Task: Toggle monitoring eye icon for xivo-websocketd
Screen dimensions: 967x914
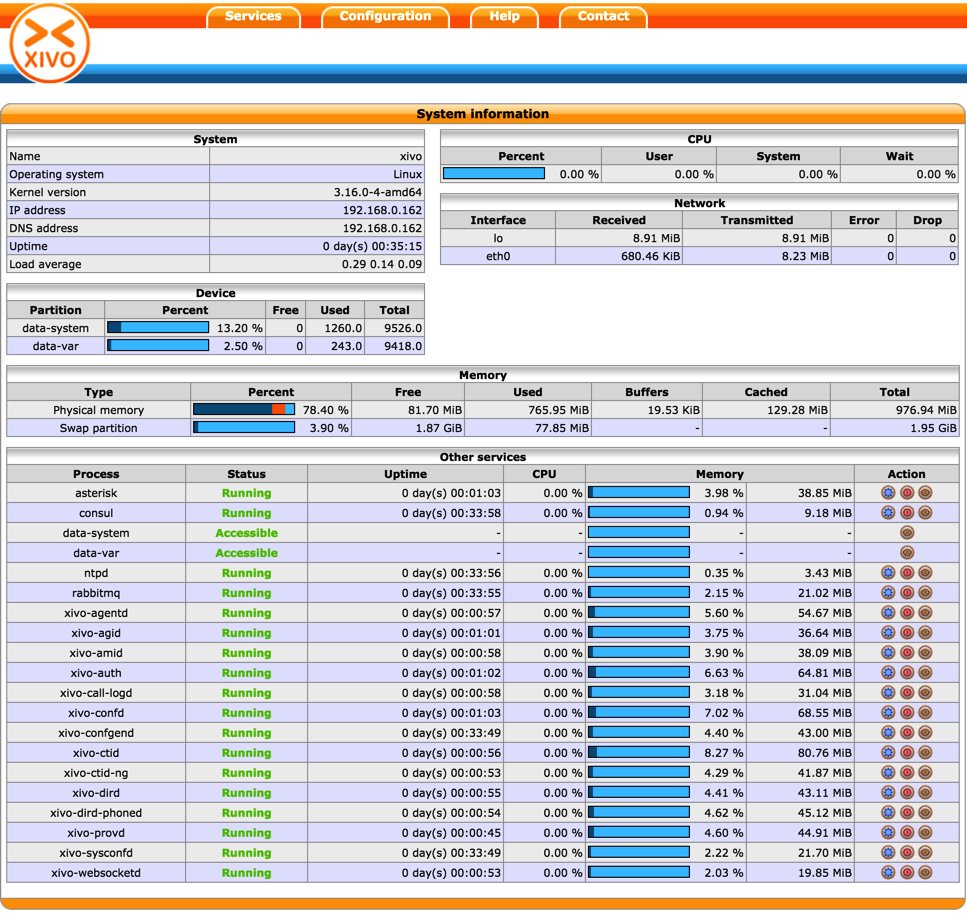Action: point(925,872)
